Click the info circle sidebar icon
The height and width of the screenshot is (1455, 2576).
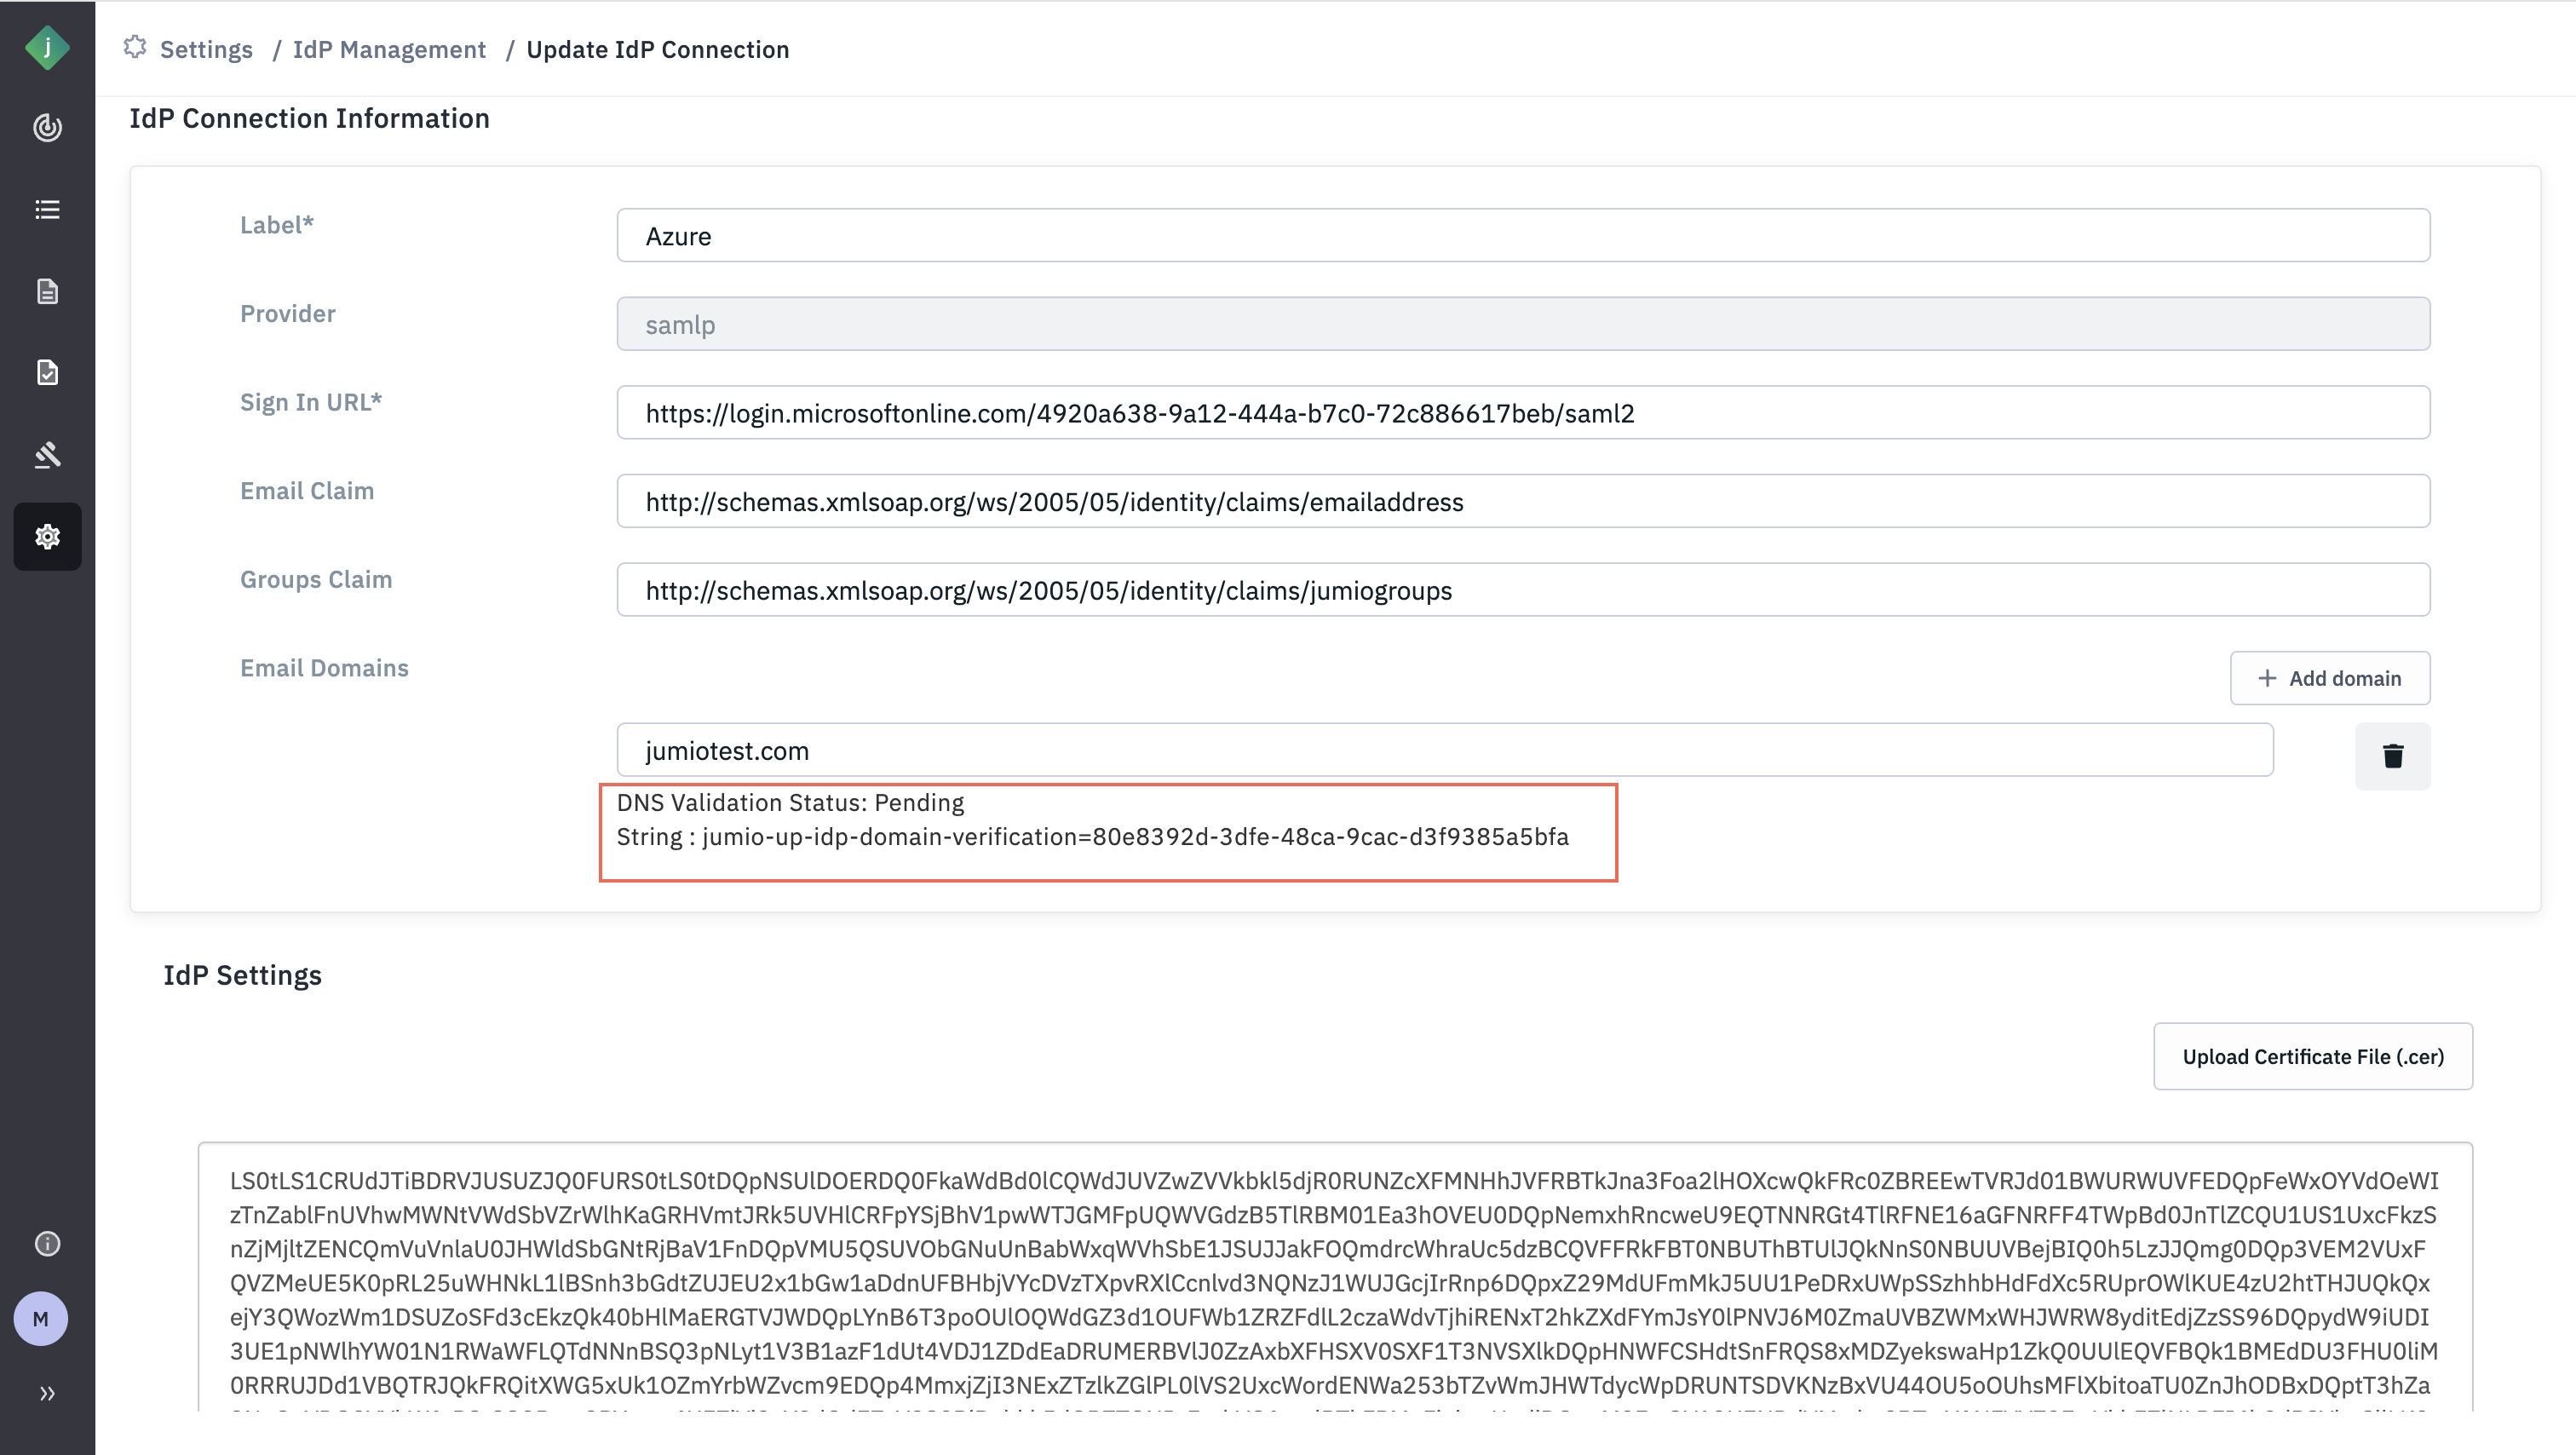(47, 1243)
